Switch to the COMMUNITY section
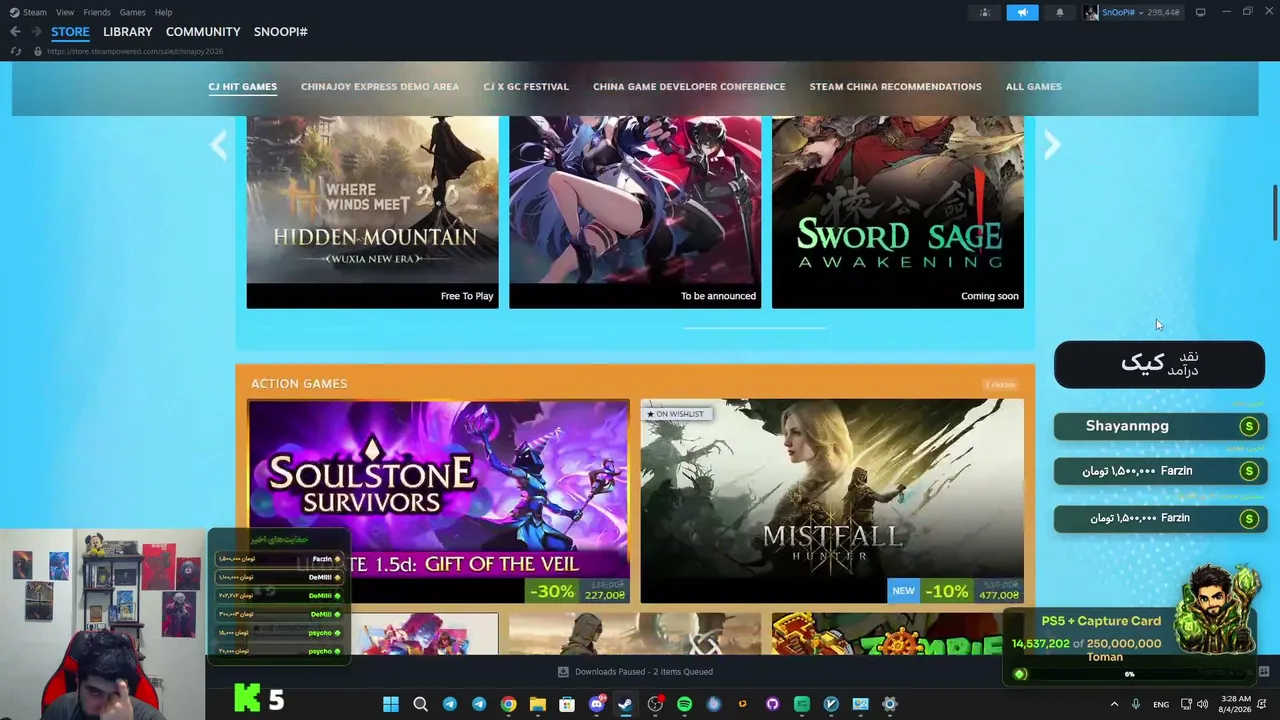Screen dimensions: 1280x720 (x=203, y=32)
